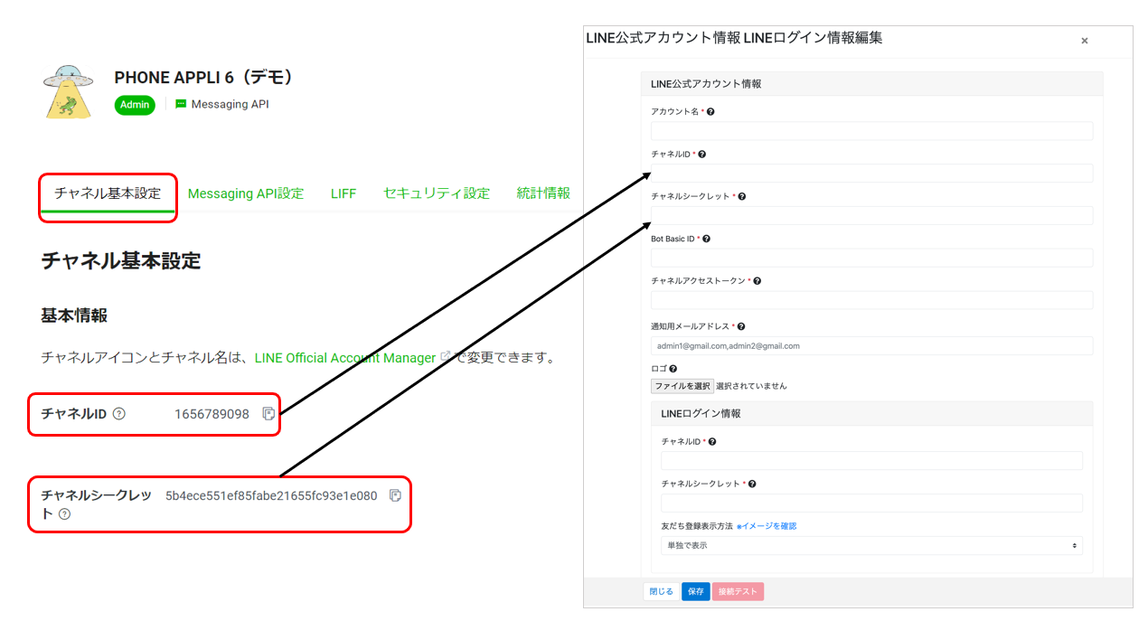1148x621 pixels.
Task: Open the LIFF tab
Action: point(343,193)
